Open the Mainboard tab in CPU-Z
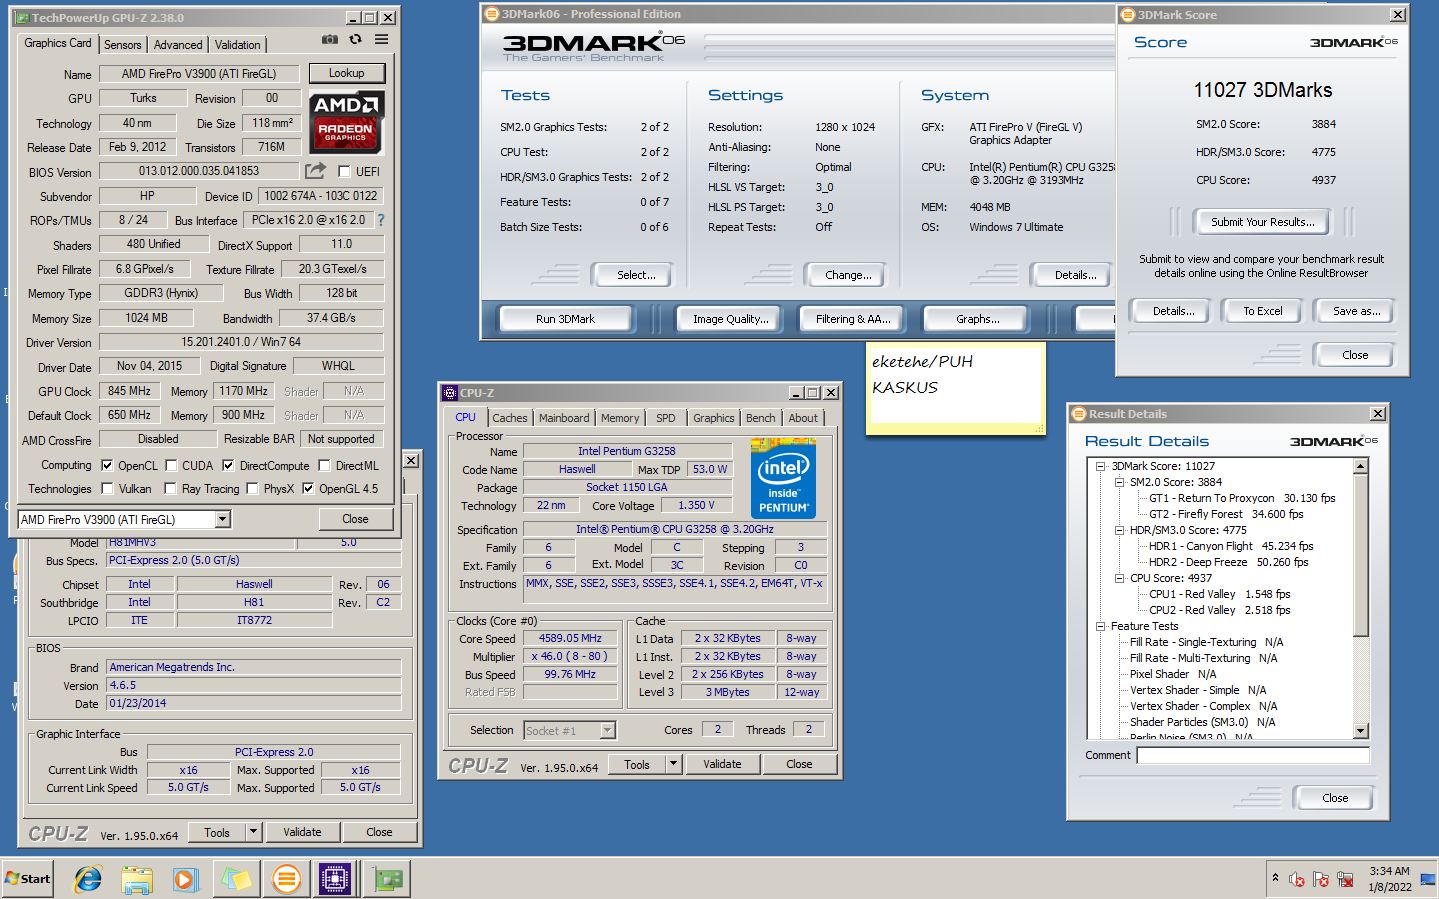The image size is (1439, 899). click(x=564, y=418)
